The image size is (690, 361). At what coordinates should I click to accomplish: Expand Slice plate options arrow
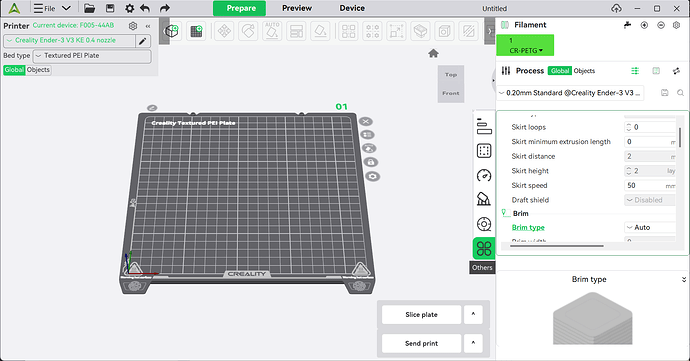pyautogui.click(x=473, y=314)
